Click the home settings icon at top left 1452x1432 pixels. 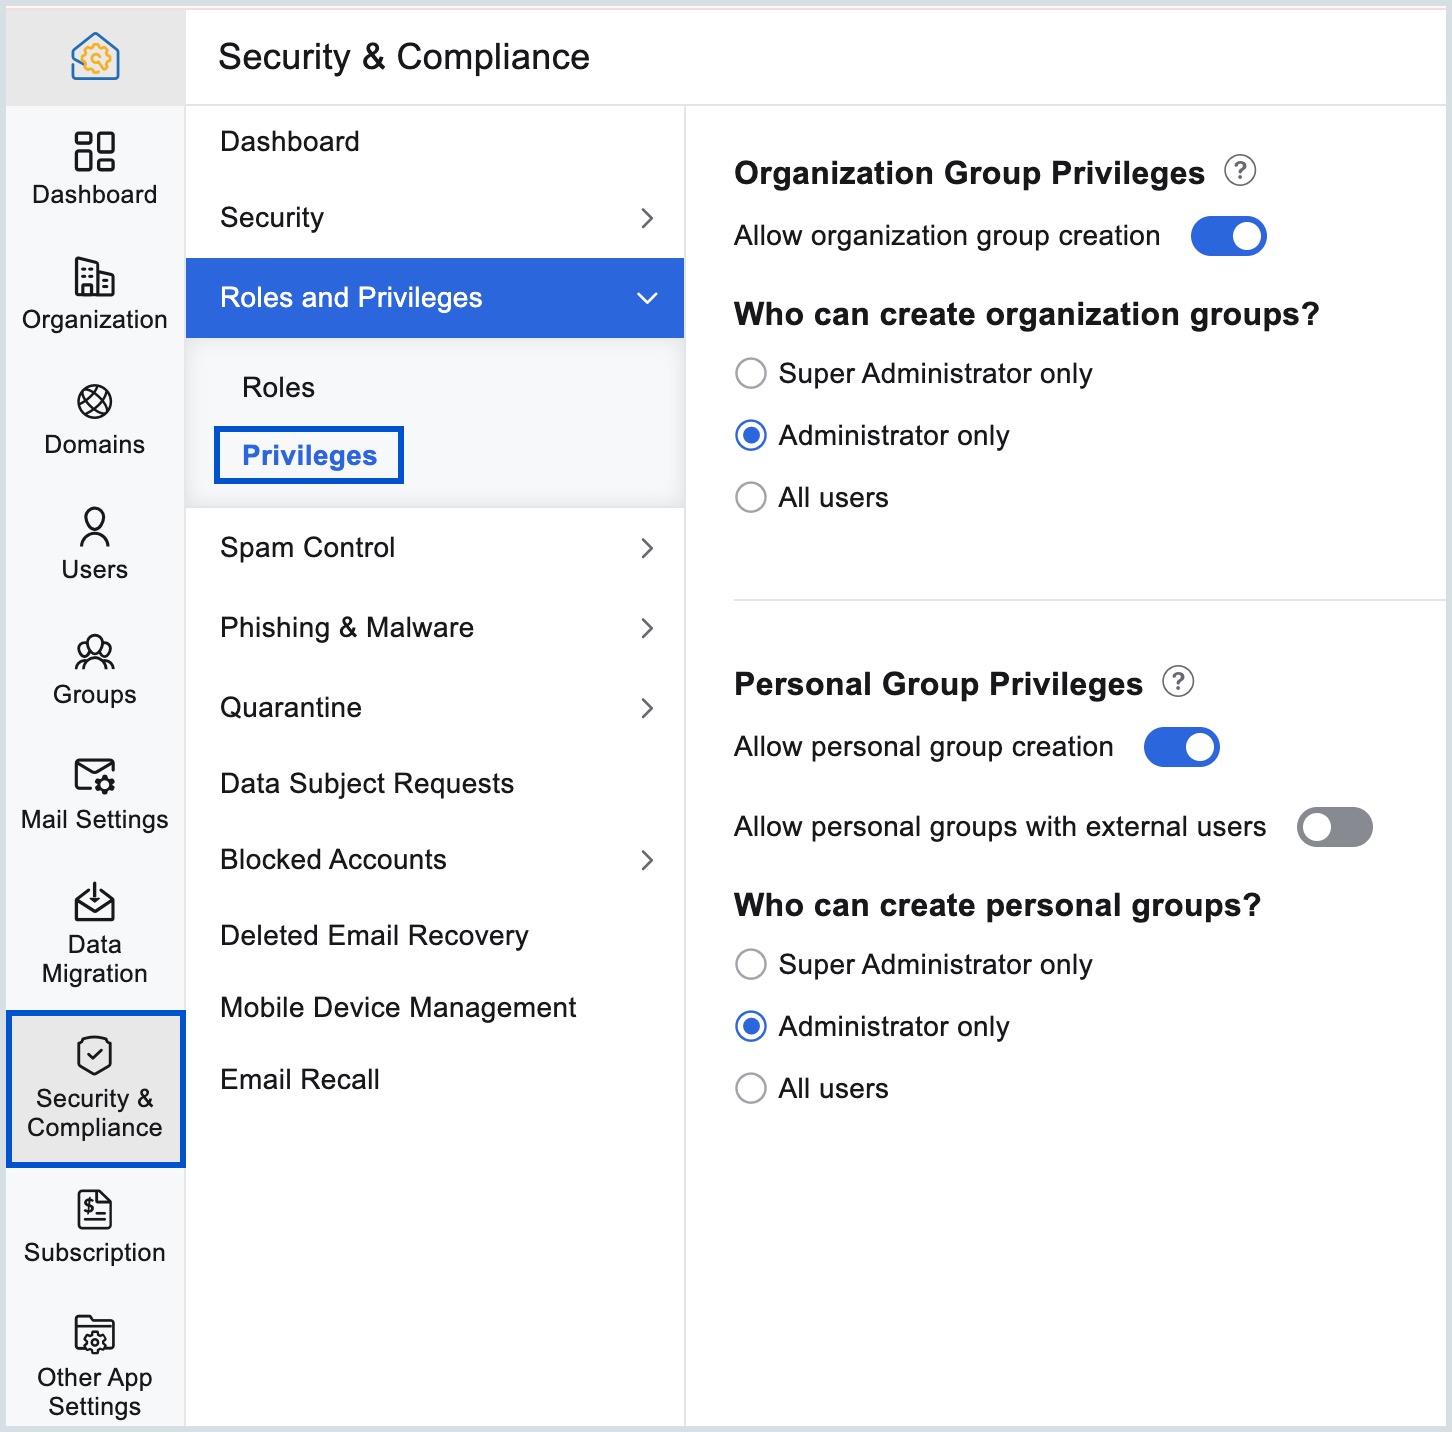point(94,56)
